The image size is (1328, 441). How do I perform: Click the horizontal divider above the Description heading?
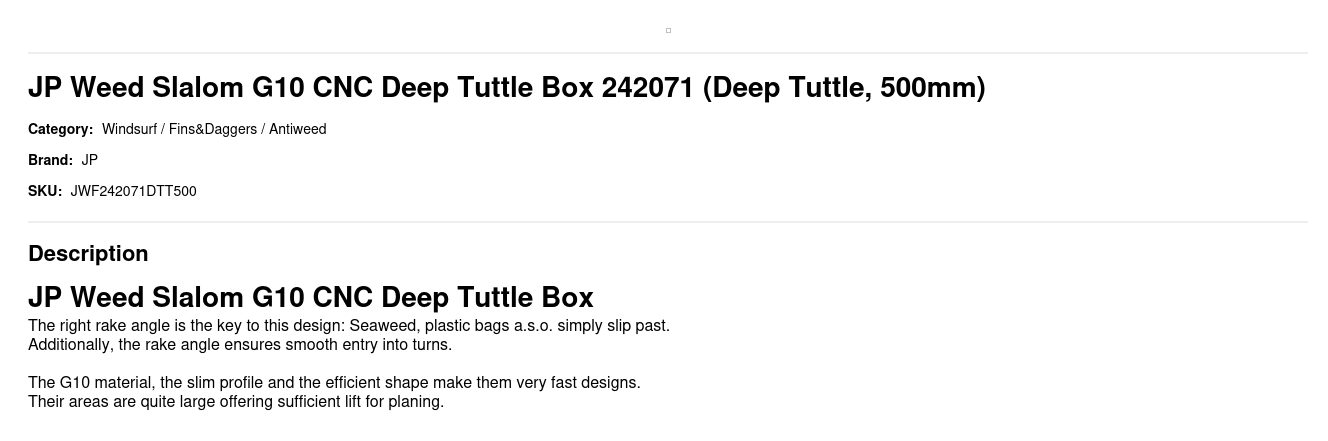(x=668, y=222)
